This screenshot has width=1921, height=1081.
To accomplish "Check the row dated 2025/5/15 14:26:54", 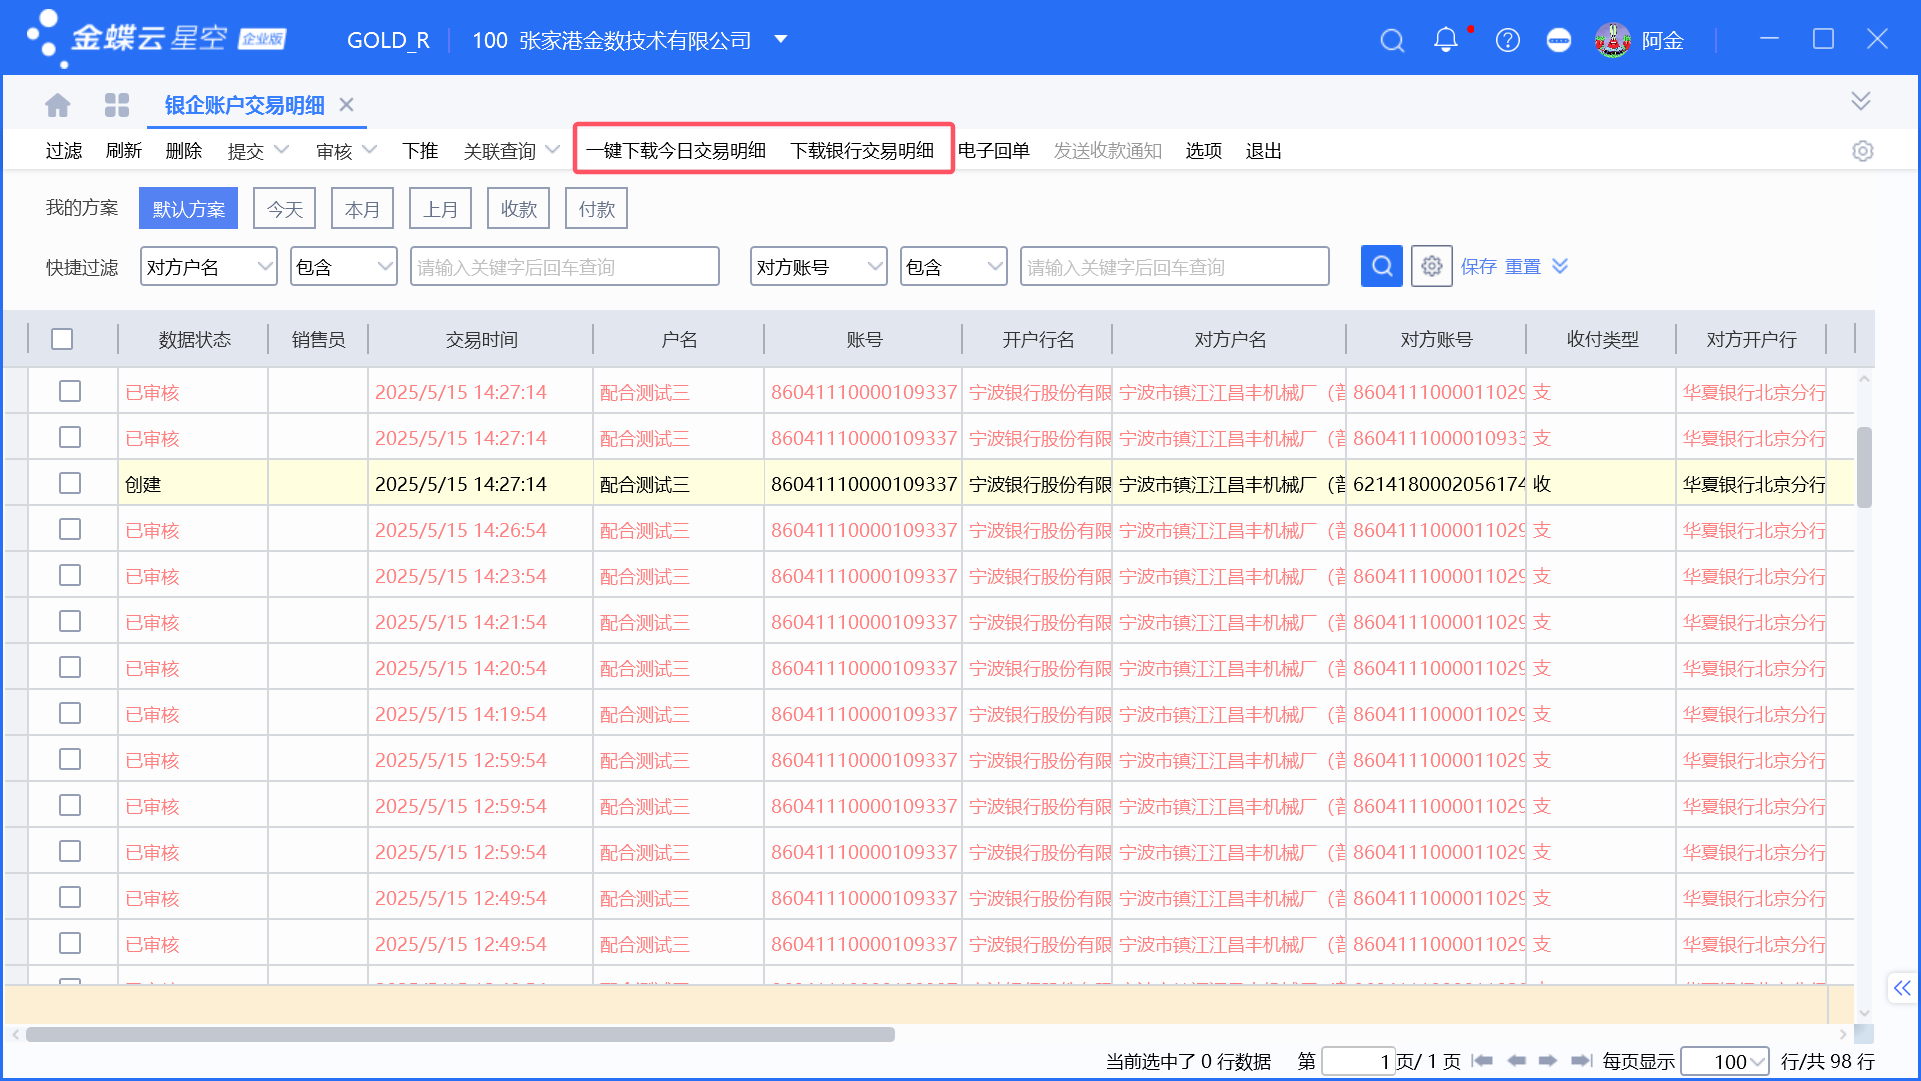I will (69, 529).
